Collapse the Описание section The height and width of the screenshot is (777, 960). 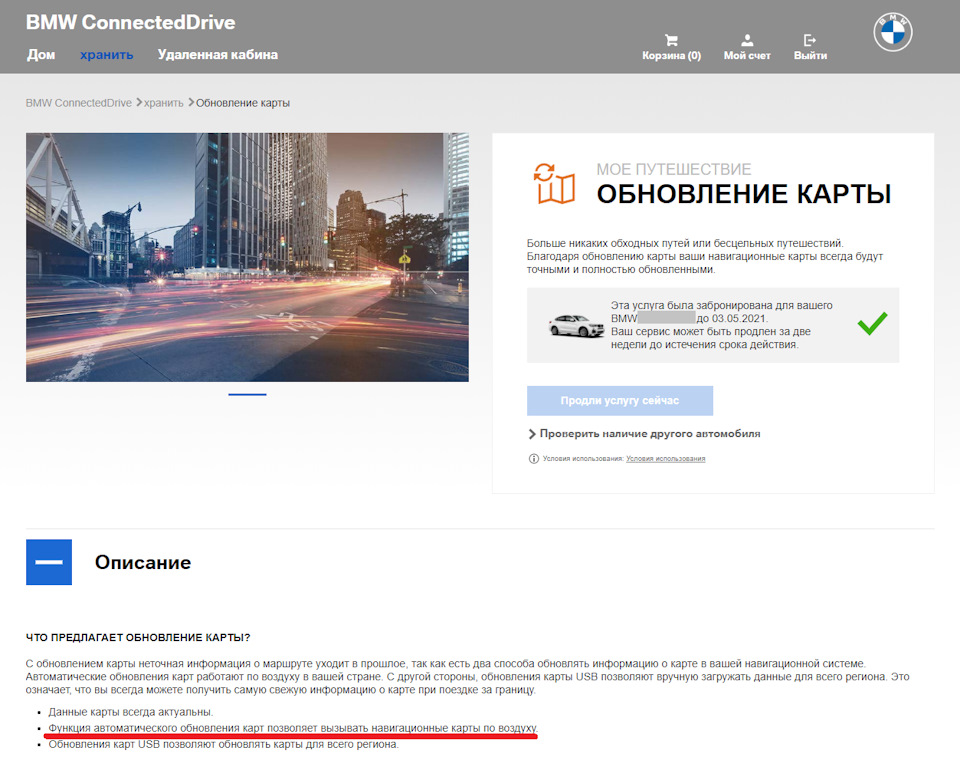click(x=49, y=562)
